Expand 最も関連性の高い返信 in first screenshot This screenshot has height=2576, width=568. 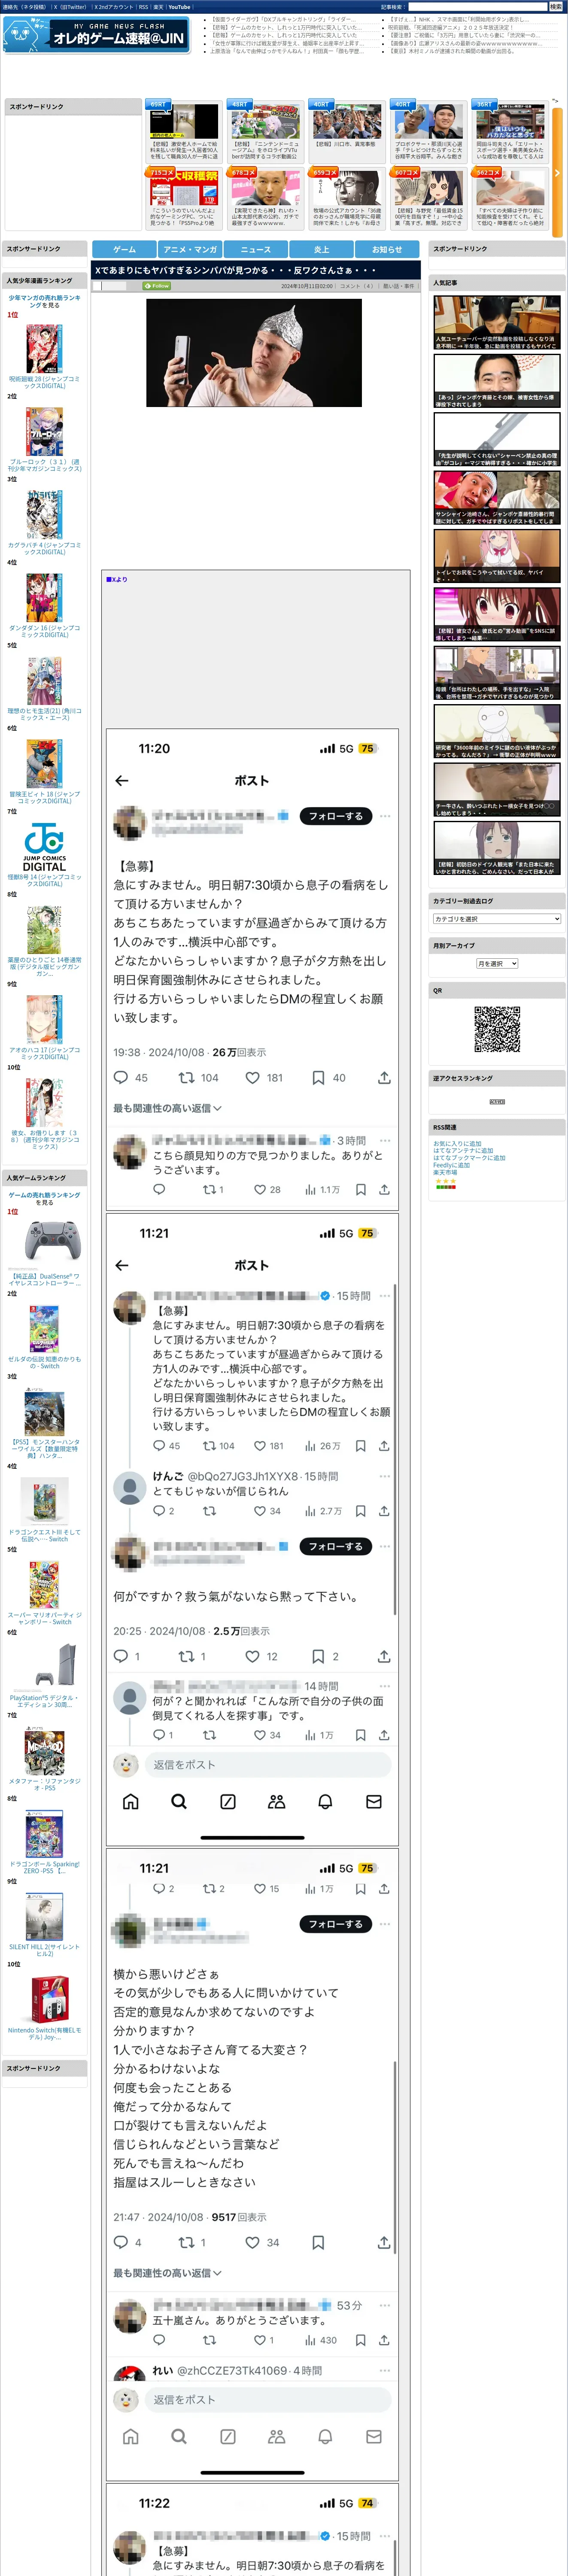[x=167, y=1108]
